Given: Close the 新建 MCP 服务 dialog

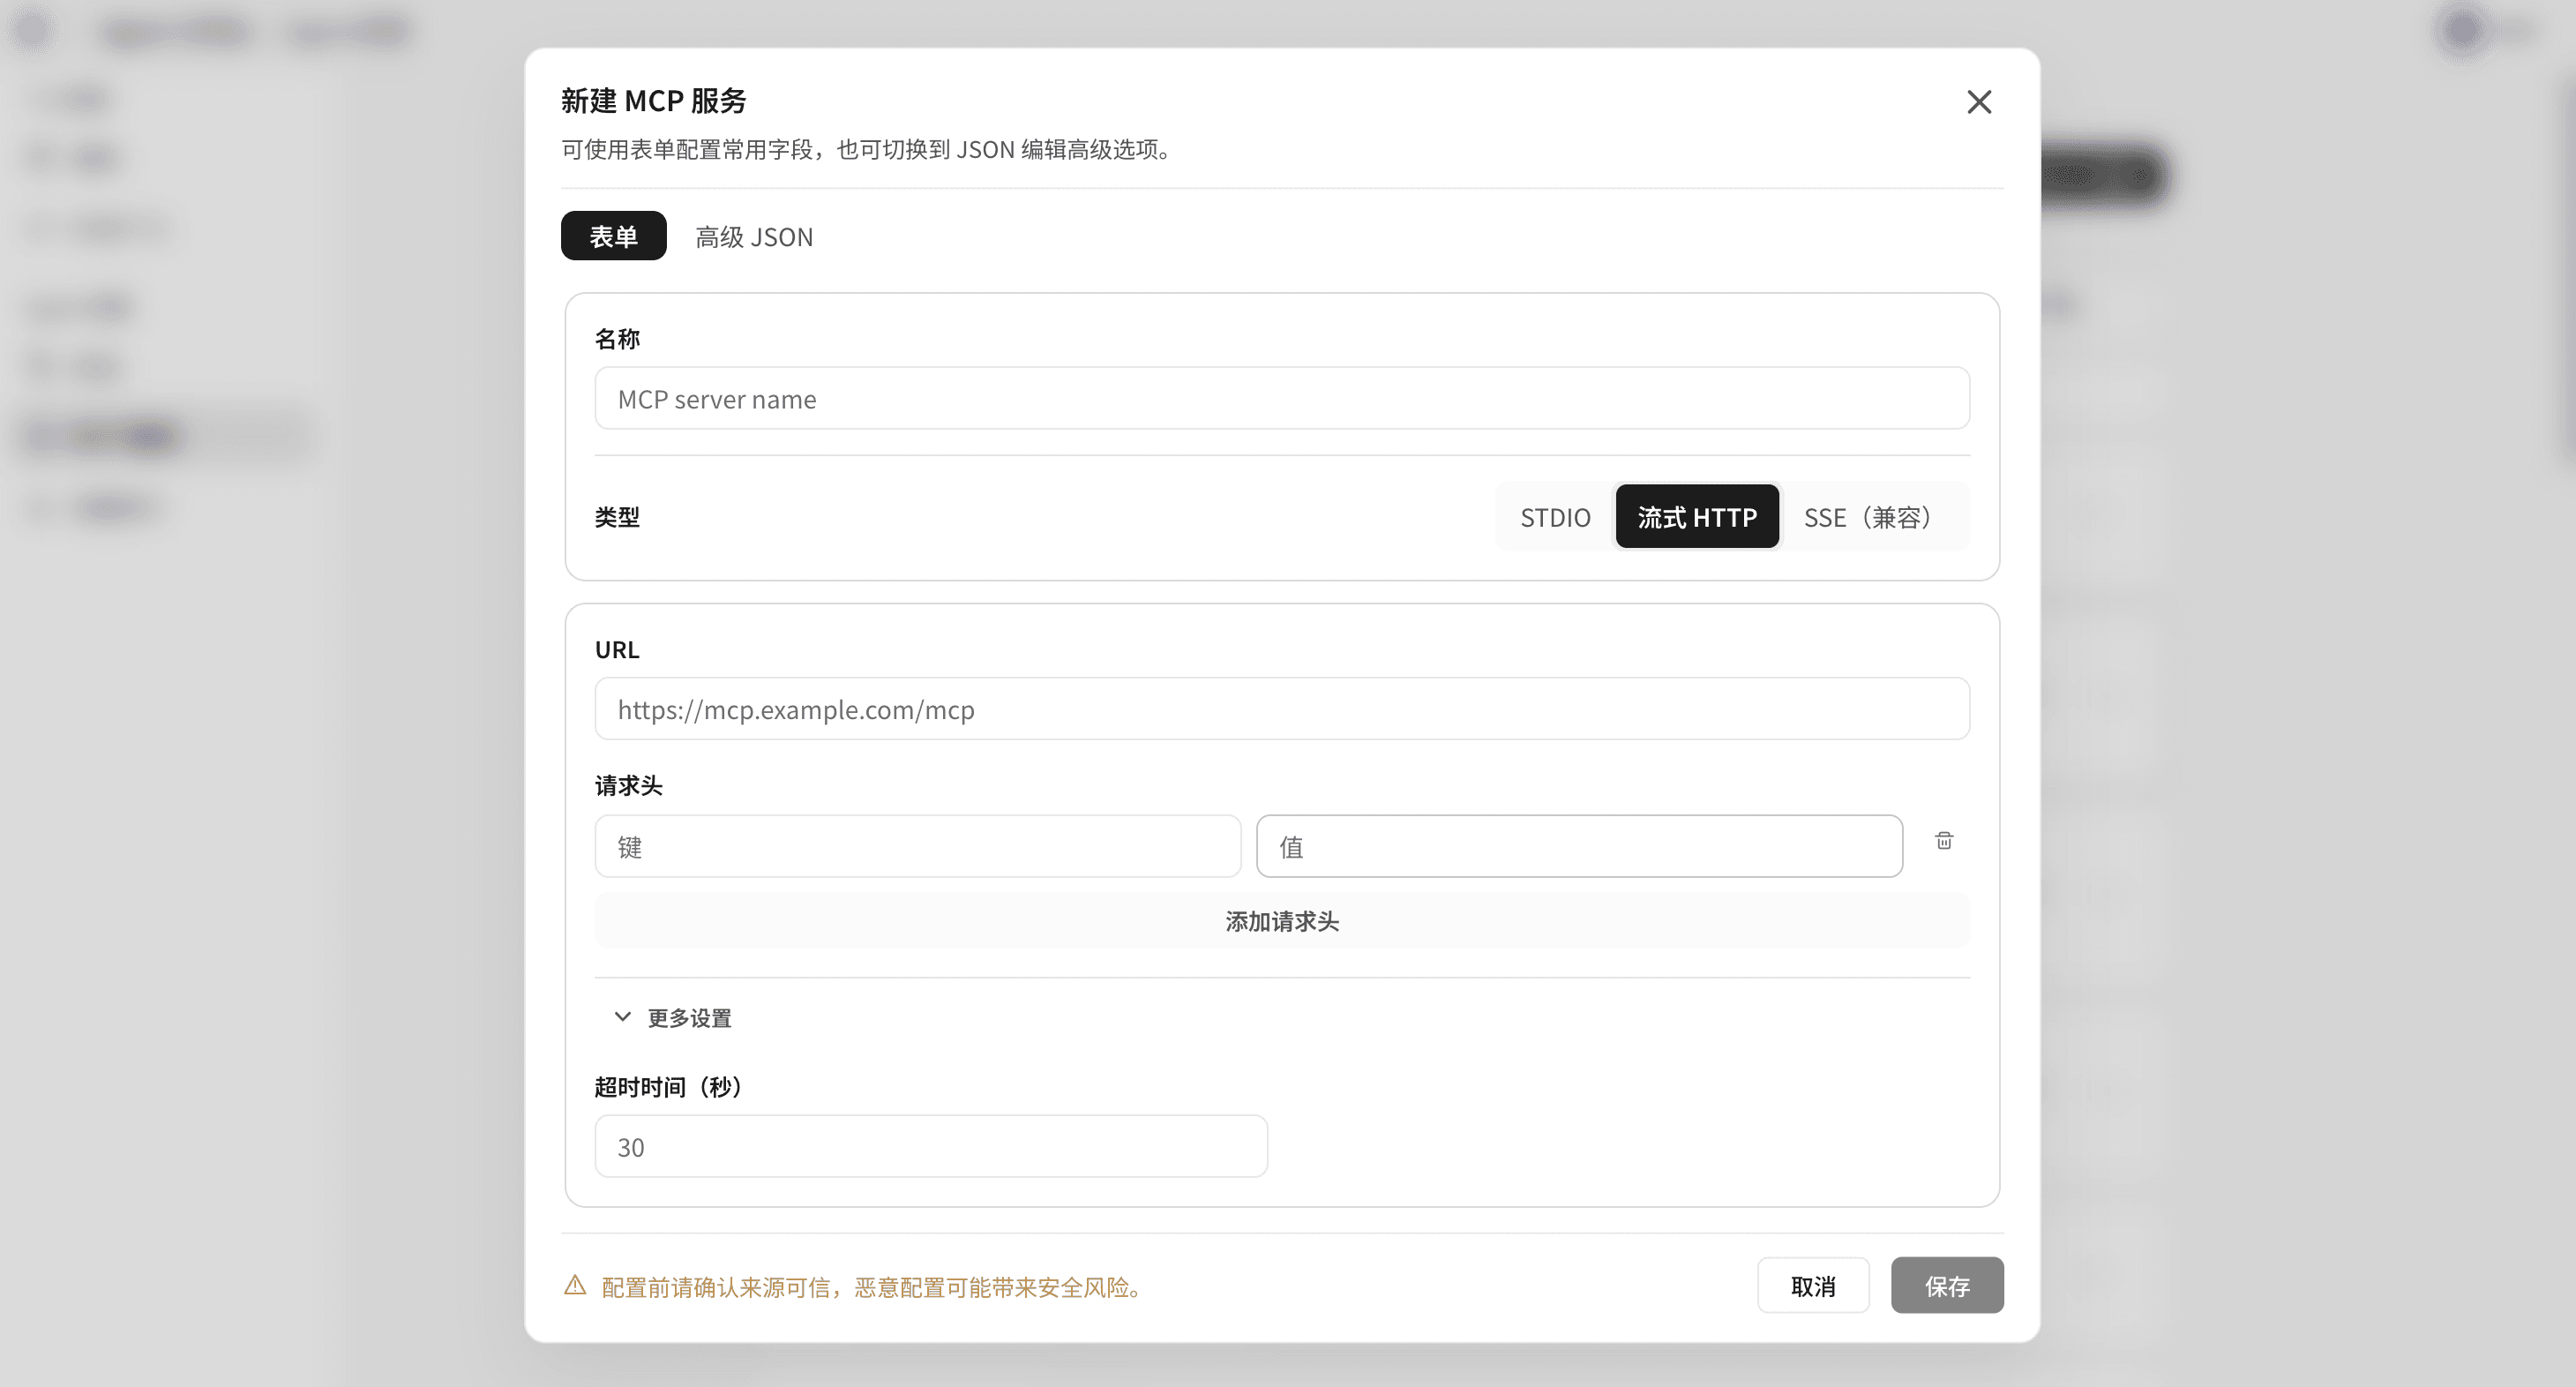Looking at the screenshot, I should pos(1978,102).
